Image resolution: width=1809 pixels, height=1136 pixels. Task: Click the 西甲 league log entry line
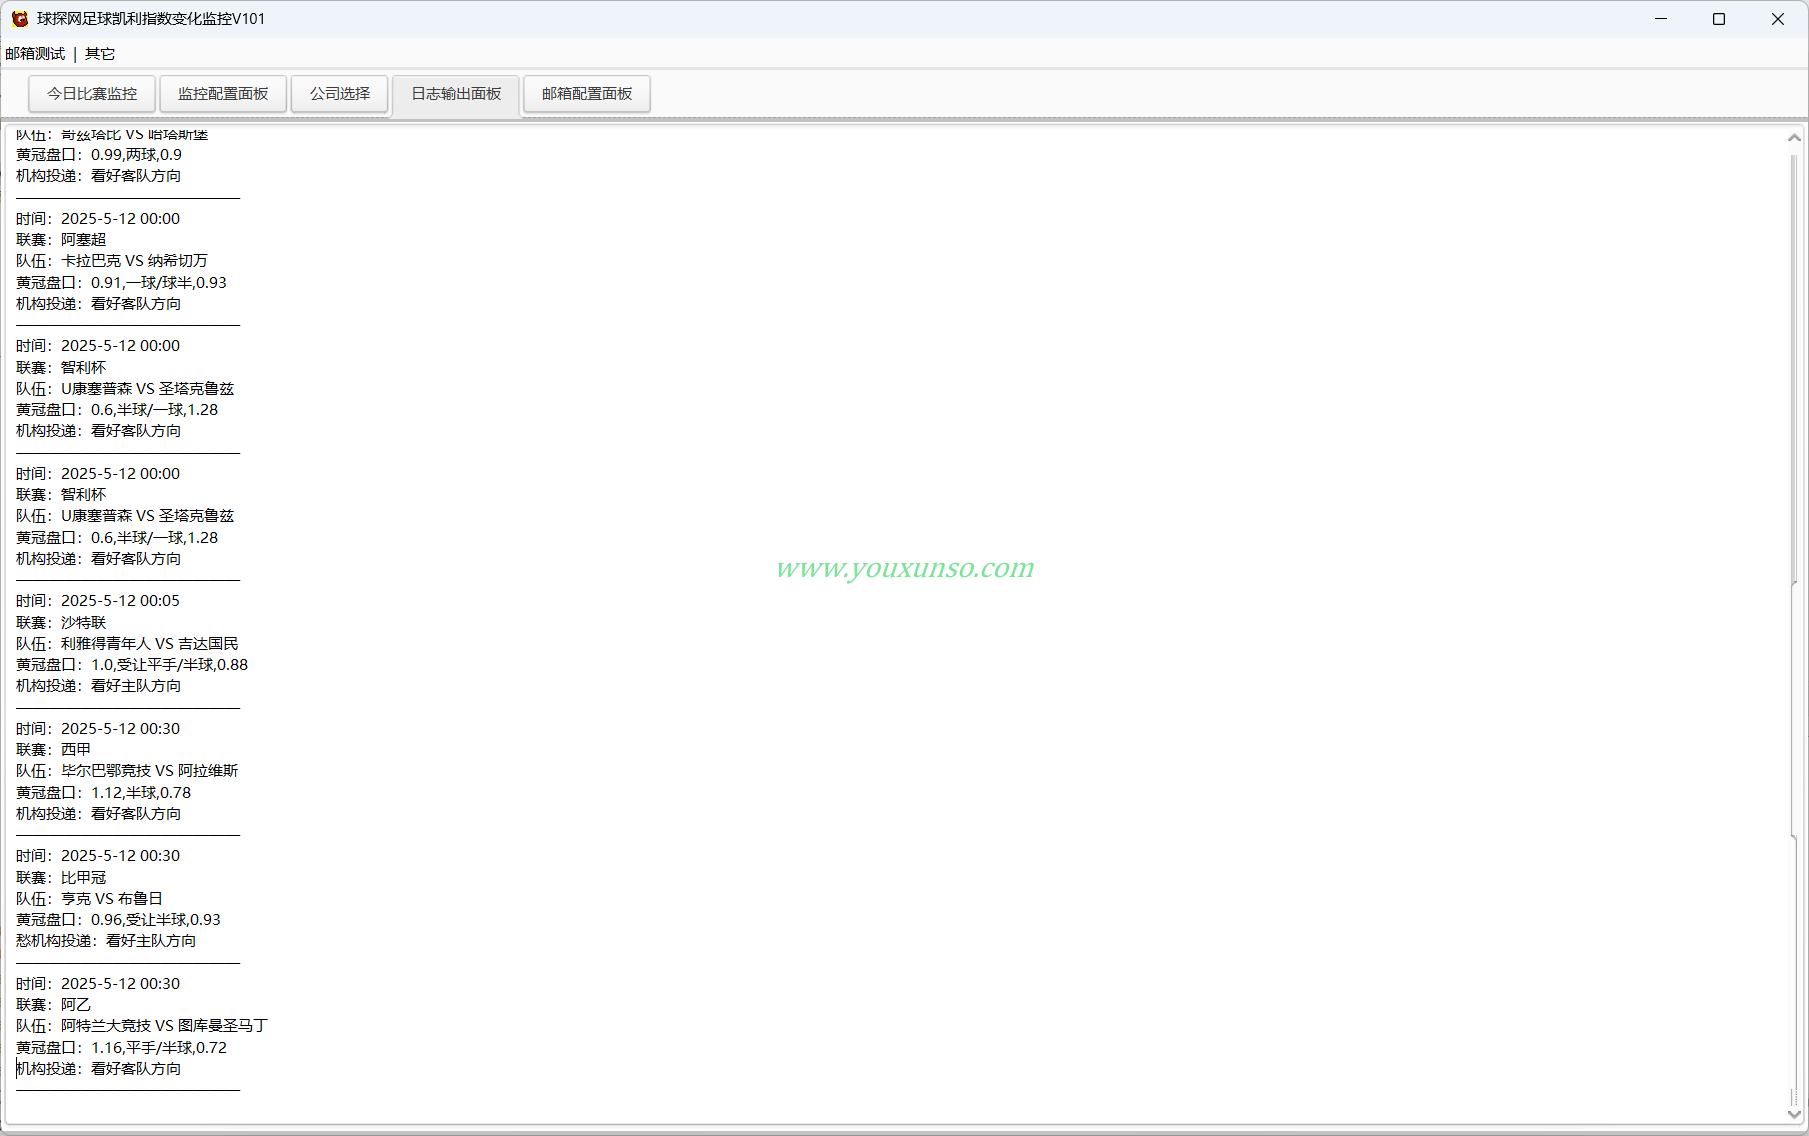[x=53, y=750]
